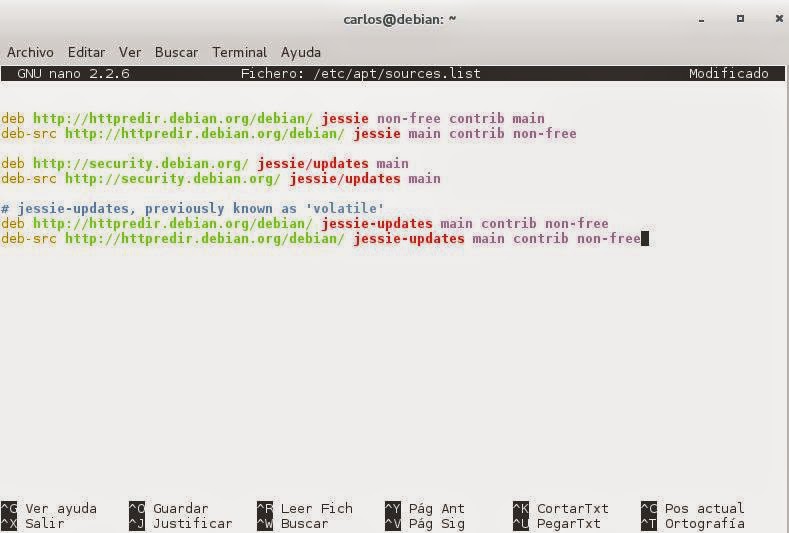Close the carlos@debian terminal window
The image size is (789, 533).
coord(779,19)
